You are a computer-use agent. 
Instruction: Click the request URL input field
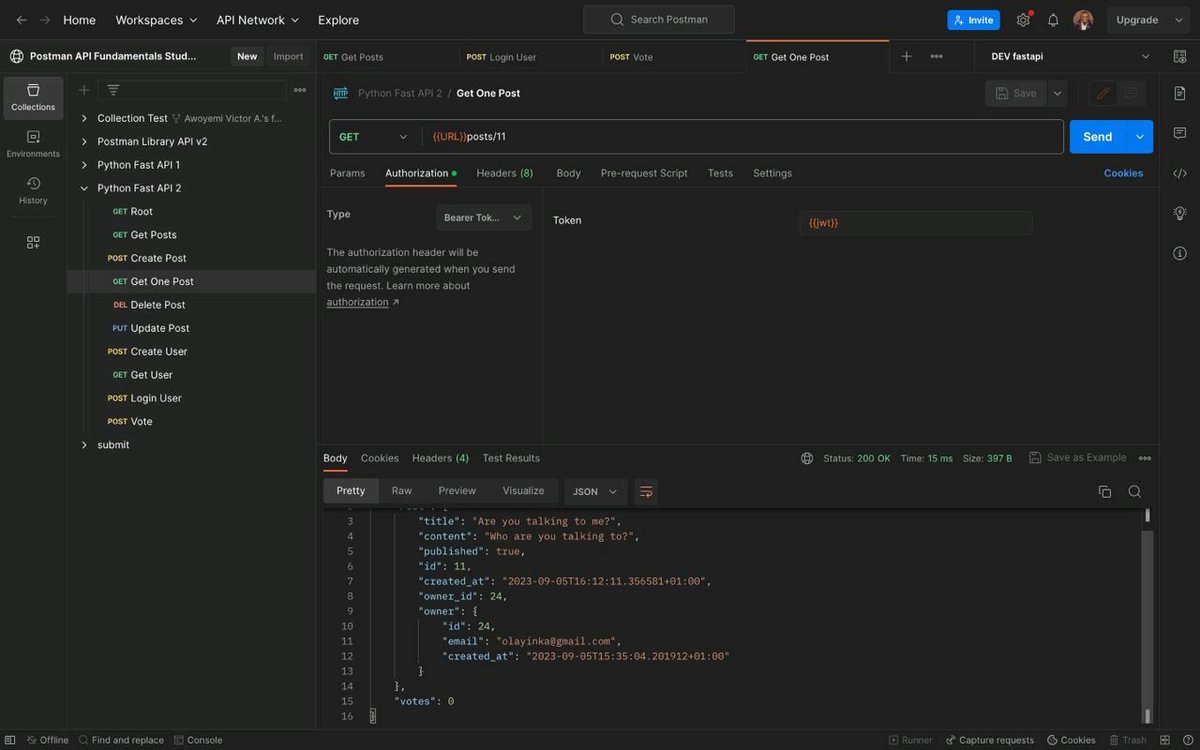coord(743,137)
